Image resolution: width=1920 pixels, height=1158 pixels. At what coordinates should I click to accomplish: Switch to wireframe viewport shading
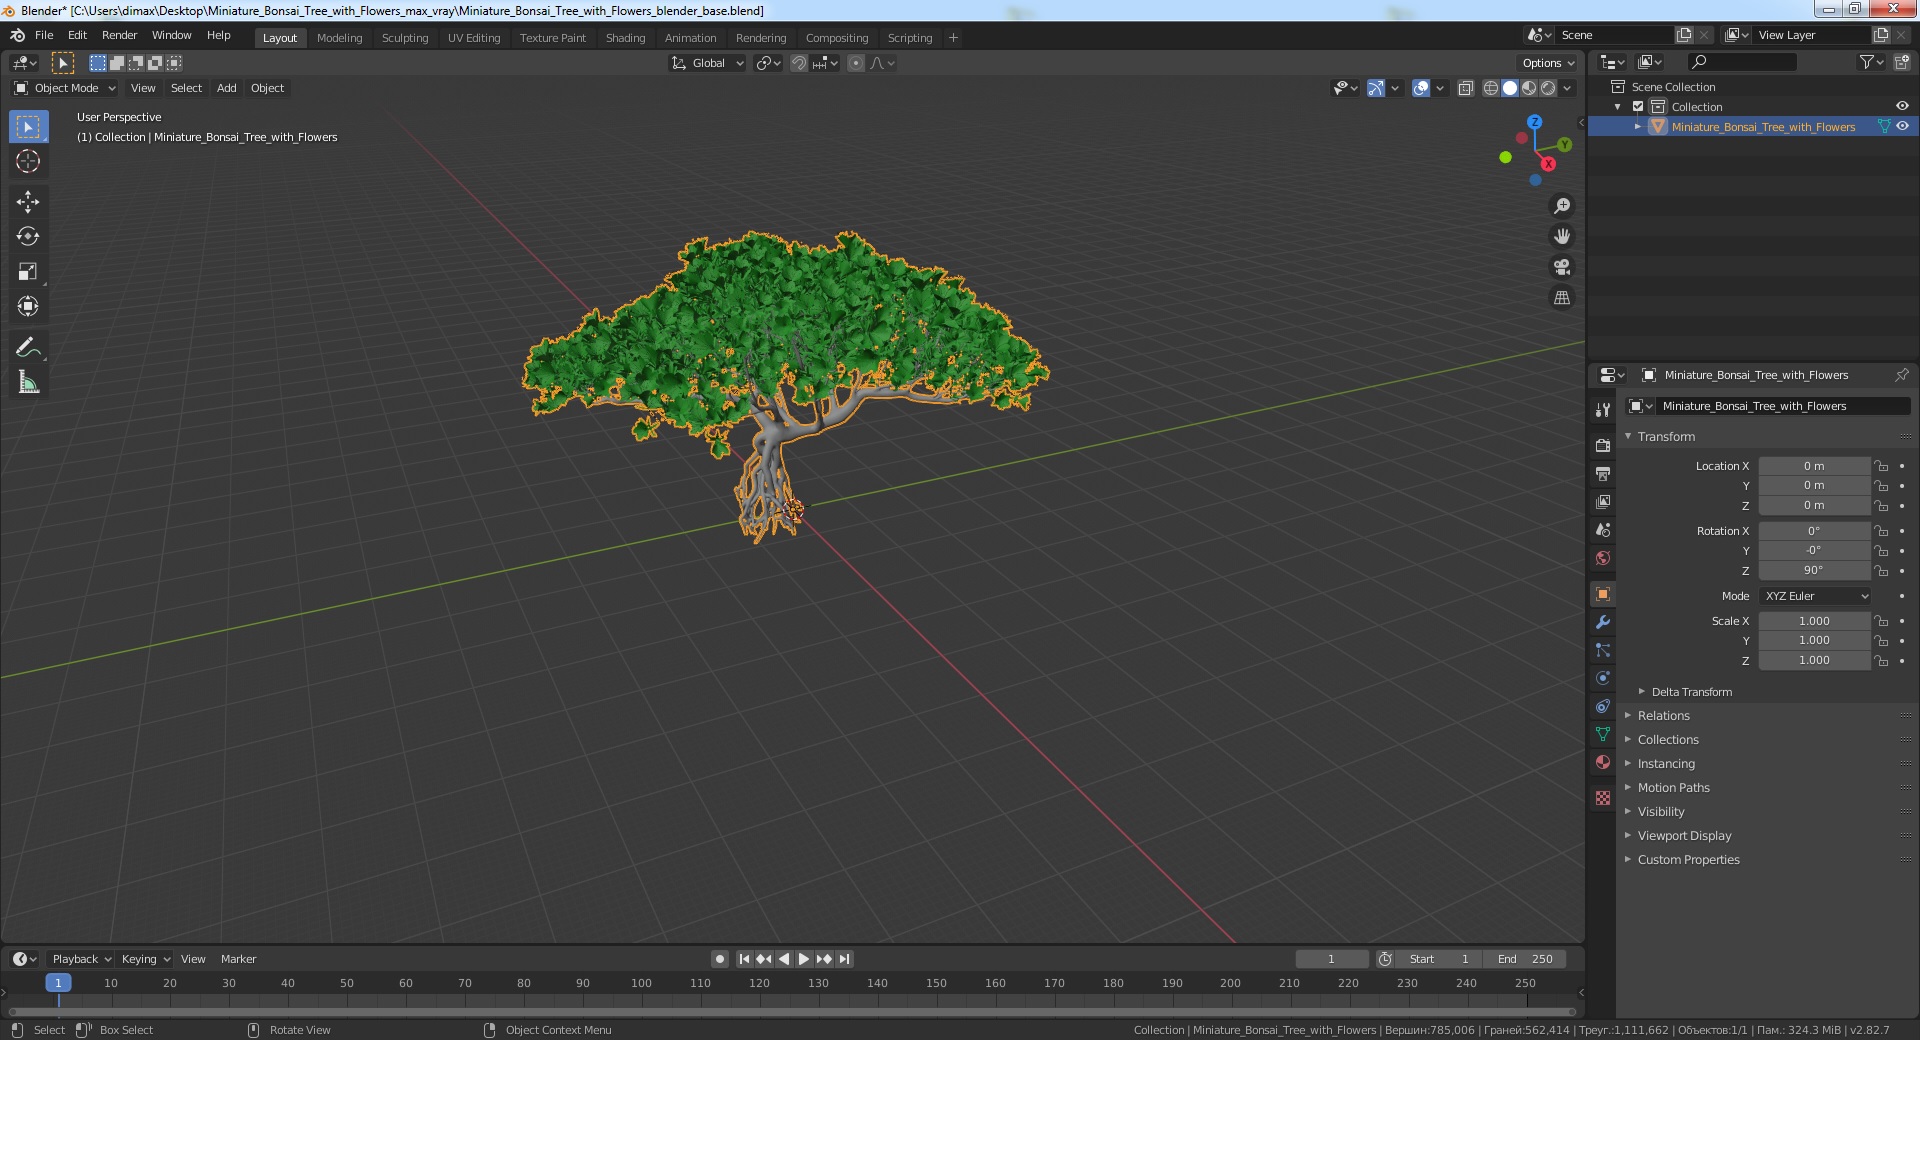(1490, 88)
